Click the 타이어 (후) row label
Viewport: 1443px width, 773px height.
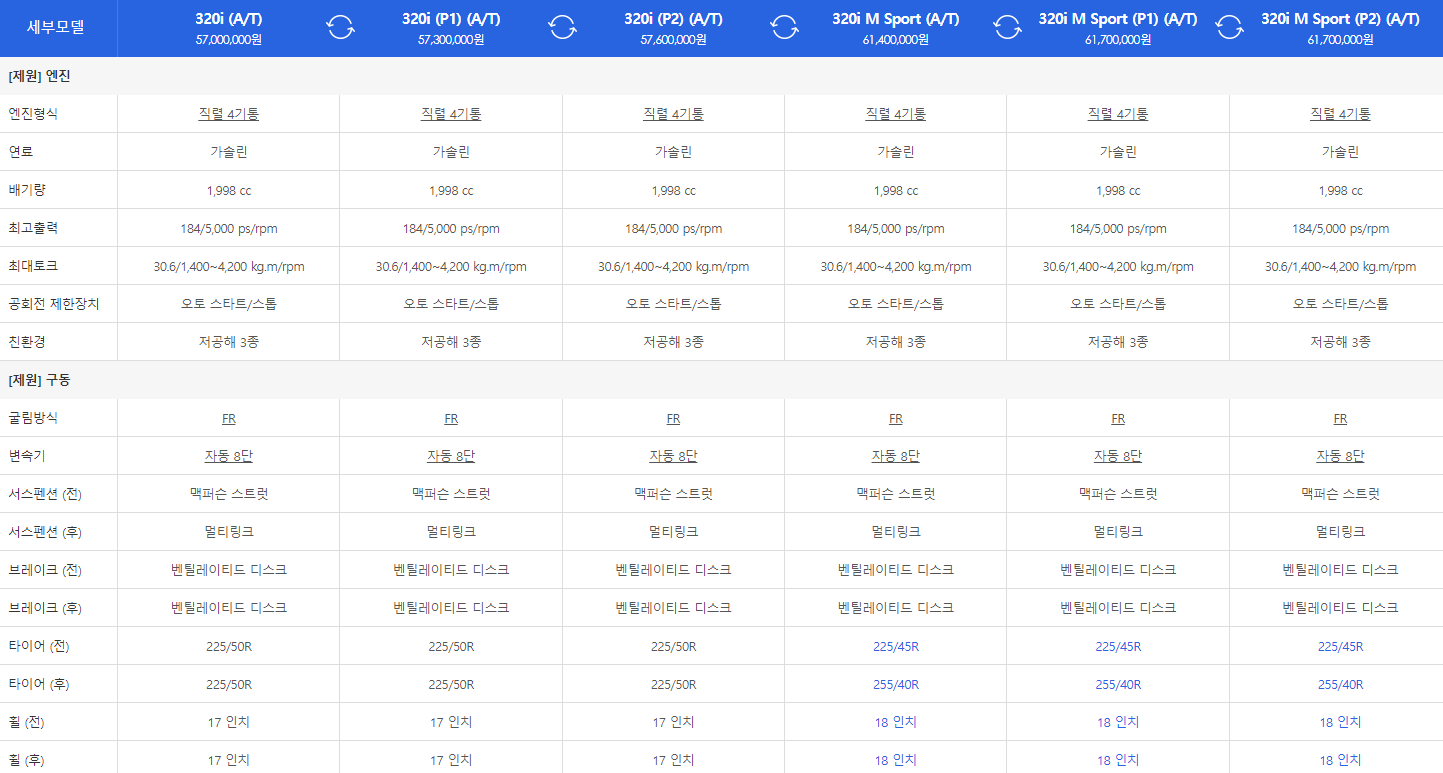(39, 684)
